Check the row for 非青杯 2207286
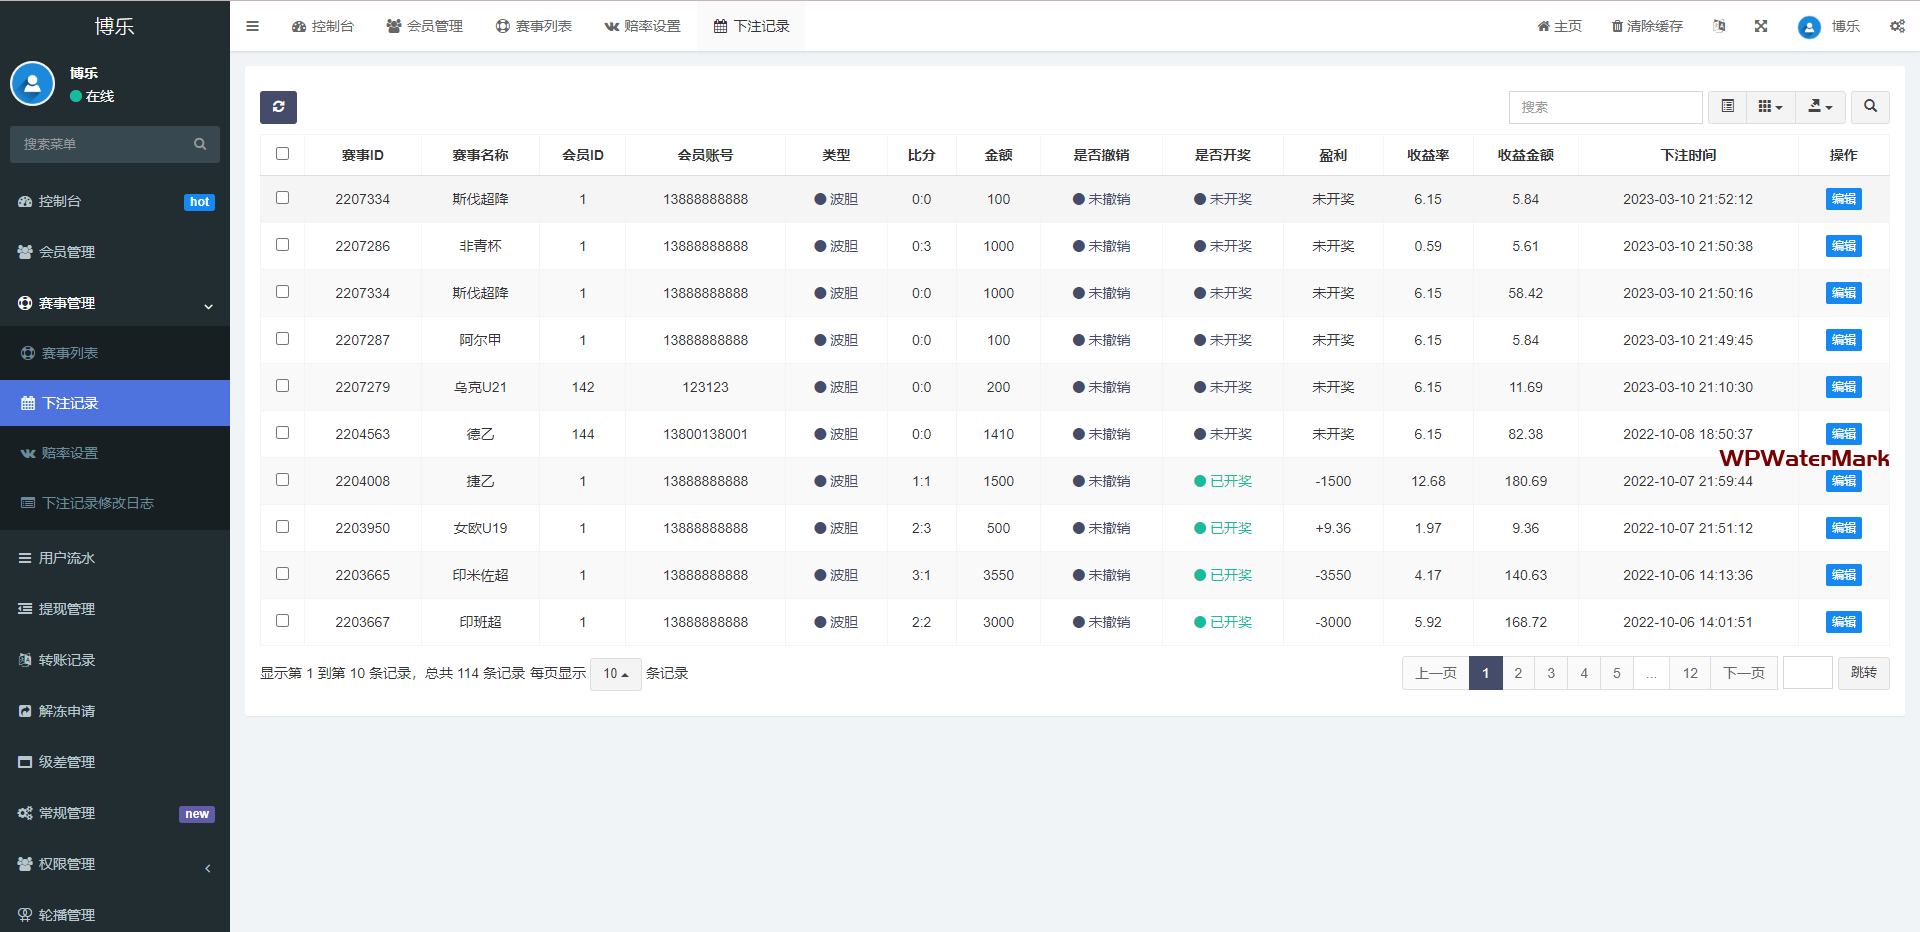This screenshot has height=932, width=1920. click(x=282, y=245)
